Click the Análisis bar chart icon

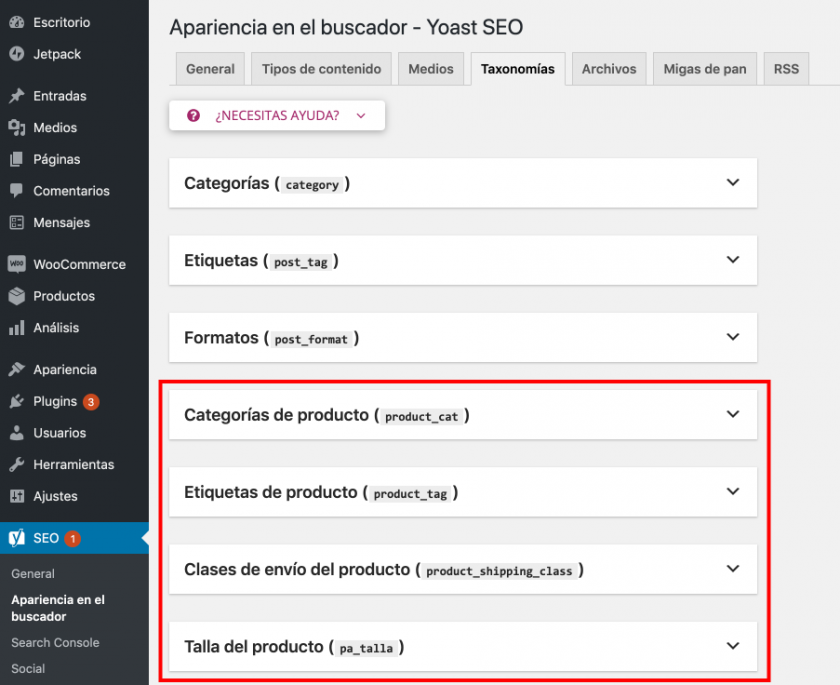[x=17, y=327]
